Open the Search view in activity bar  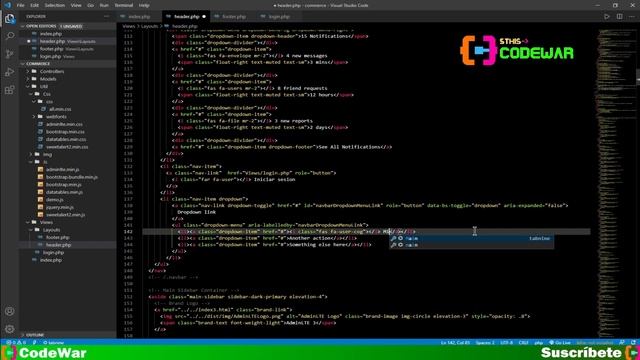9,36
